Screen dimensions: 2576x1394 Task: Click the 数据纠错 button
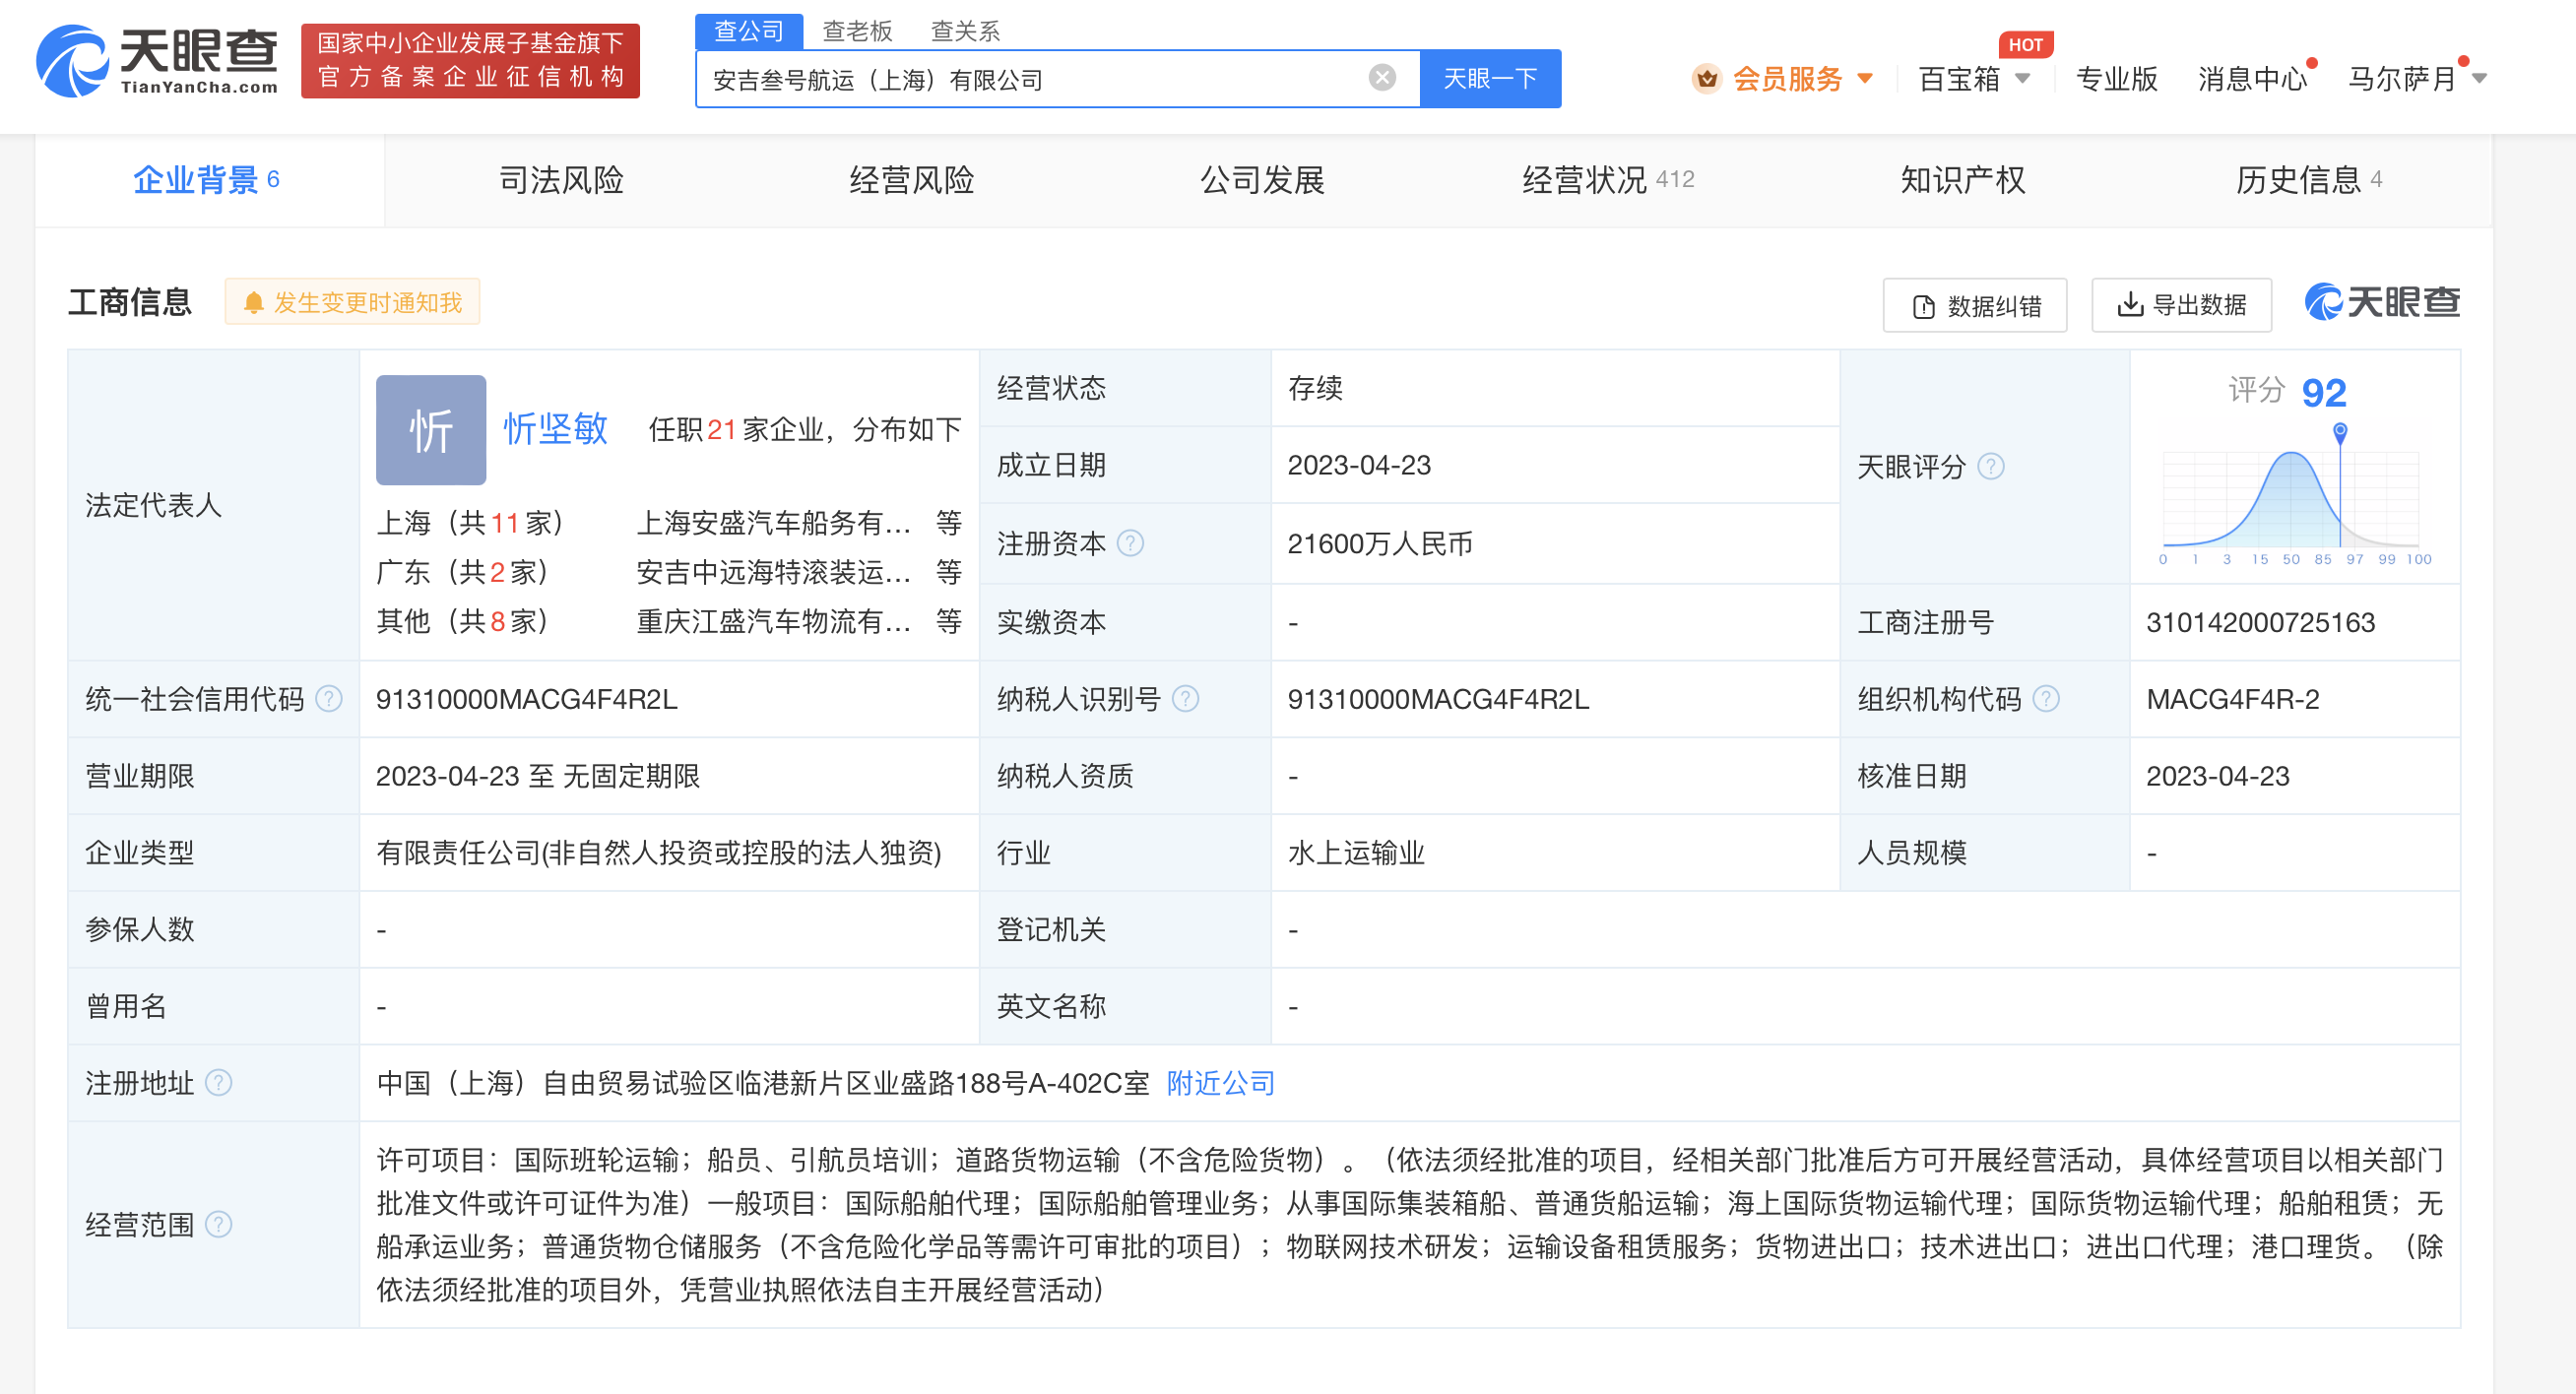coord(1975,305)
